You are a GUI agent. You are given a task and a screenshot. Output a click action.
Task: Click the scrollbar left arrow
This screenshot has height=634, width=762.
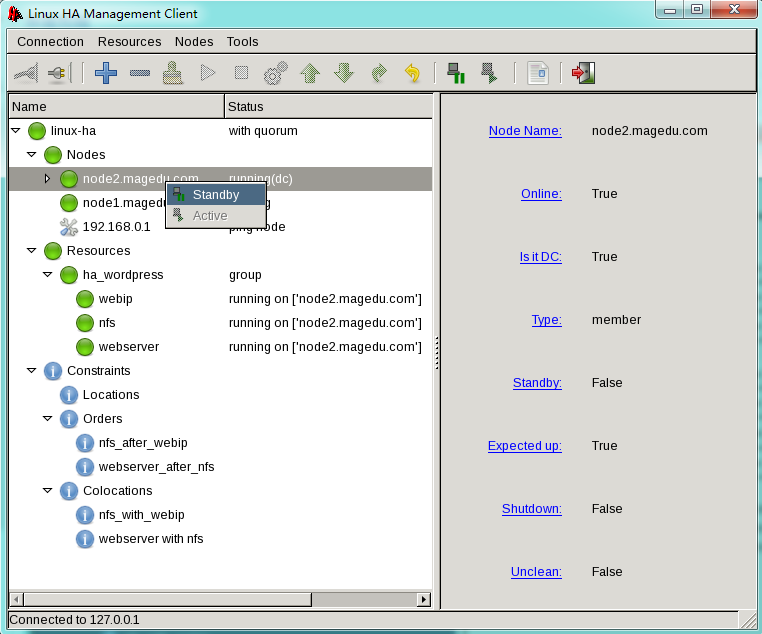pos(17,600)
